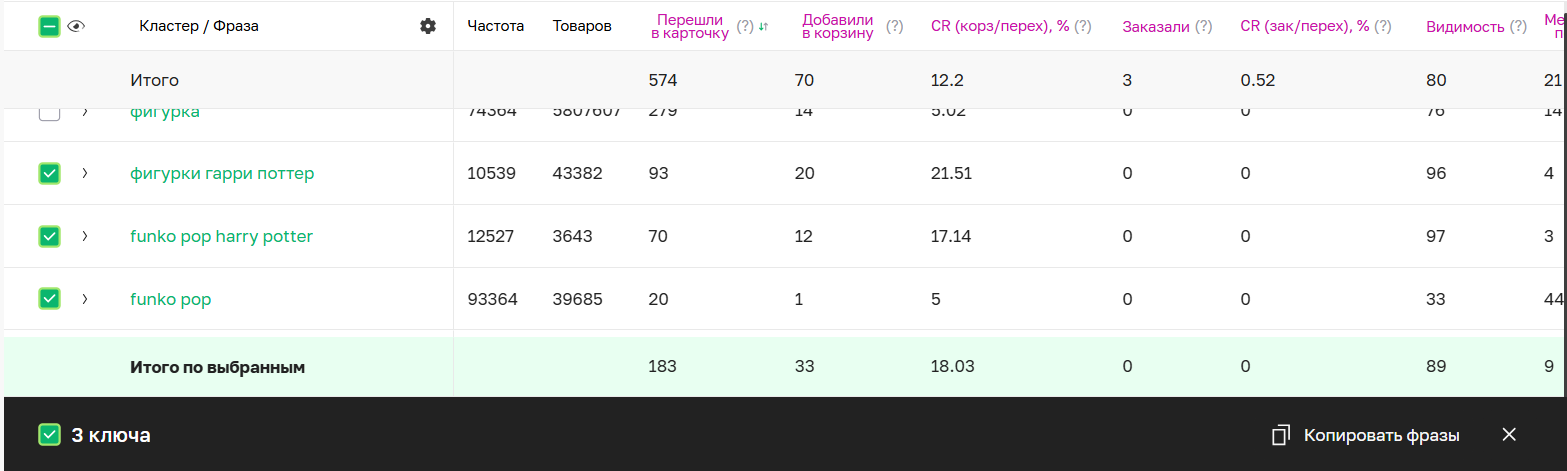The width and height of the screenshot is (1567, 471).
Task: Open the "funko pop" phrase link
Action: [x=170, y=299]
